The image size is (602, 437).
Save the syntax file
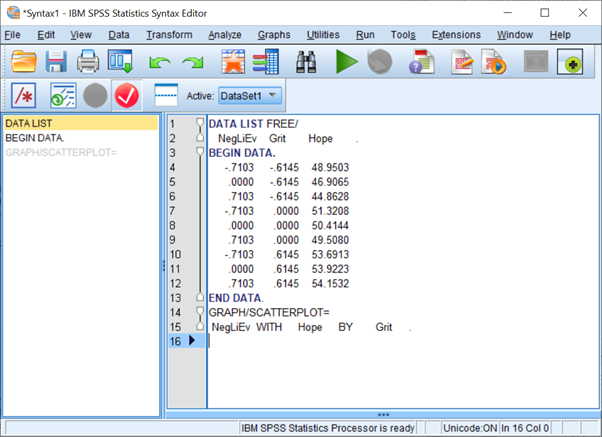[56, 63]
